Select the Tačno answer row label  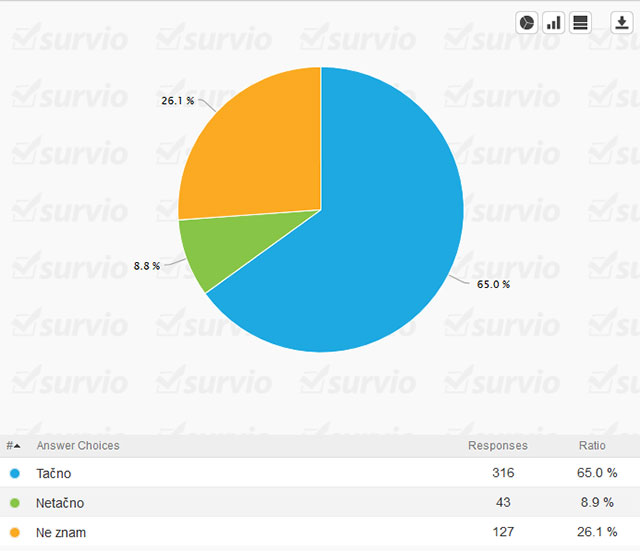tap(54, 473)
